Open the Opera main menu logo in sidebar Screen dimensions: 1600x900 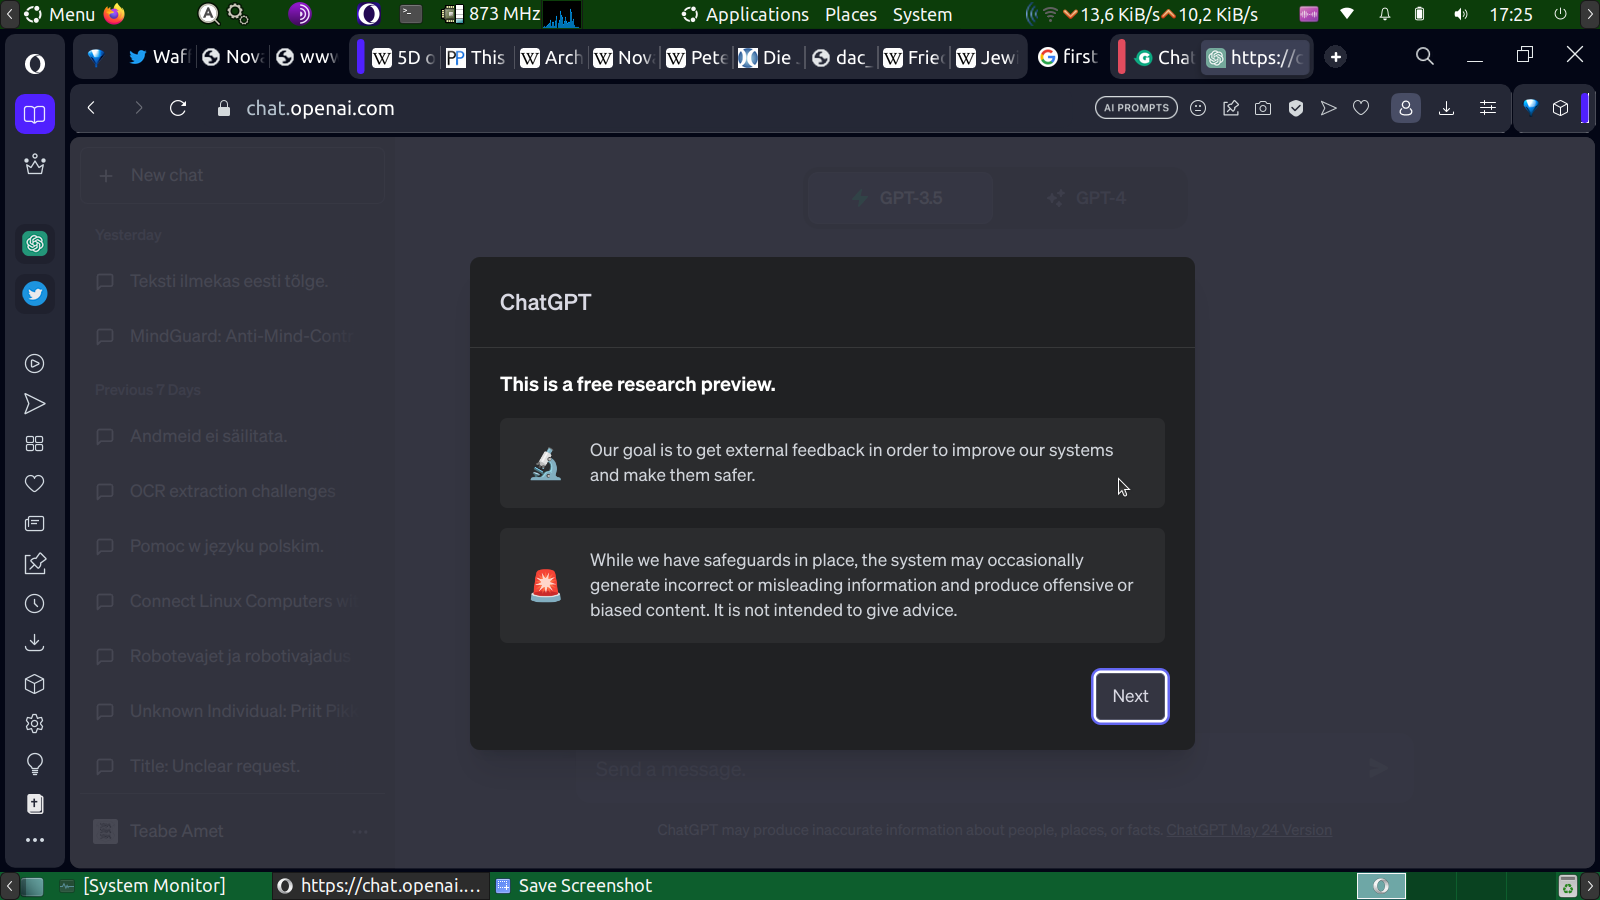(35, 64)
